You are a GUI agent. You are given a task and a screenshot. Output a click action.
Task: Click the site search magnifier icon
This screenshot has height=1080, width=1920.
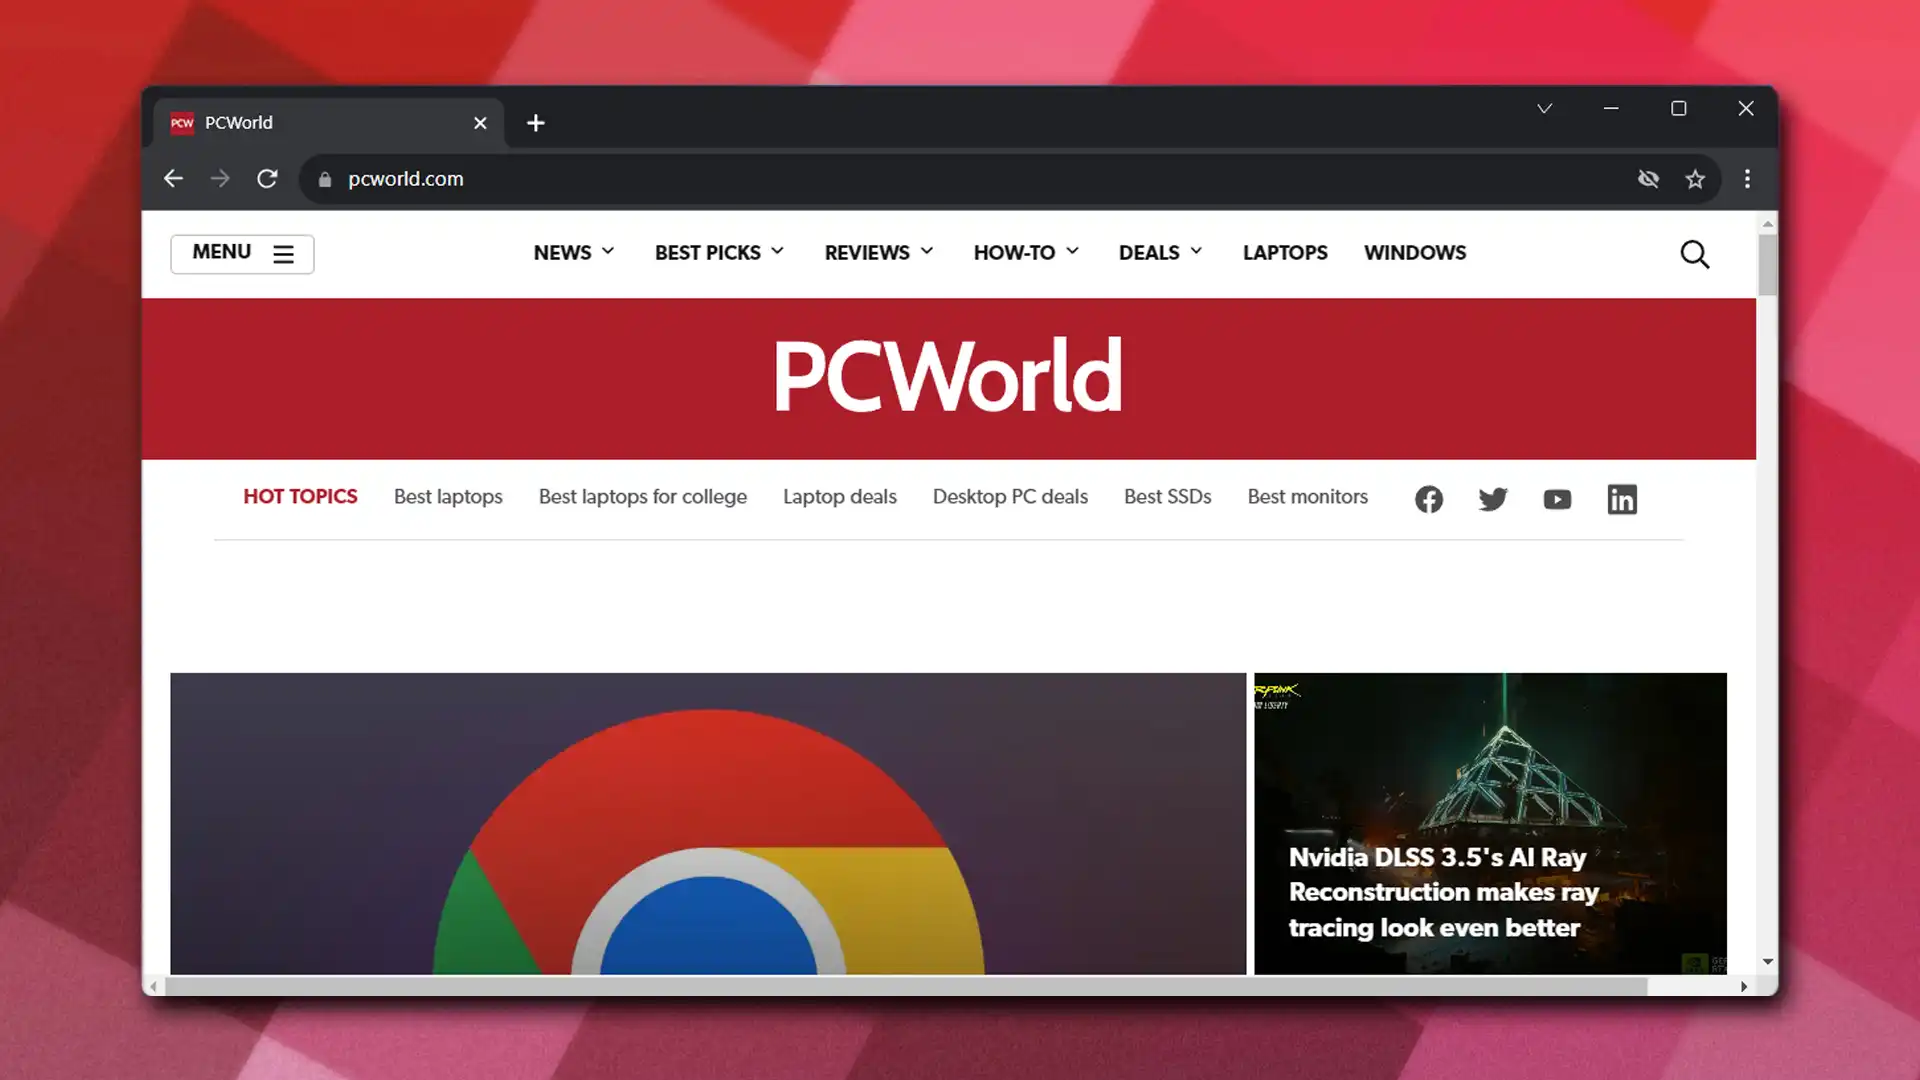click(1694, 254)
